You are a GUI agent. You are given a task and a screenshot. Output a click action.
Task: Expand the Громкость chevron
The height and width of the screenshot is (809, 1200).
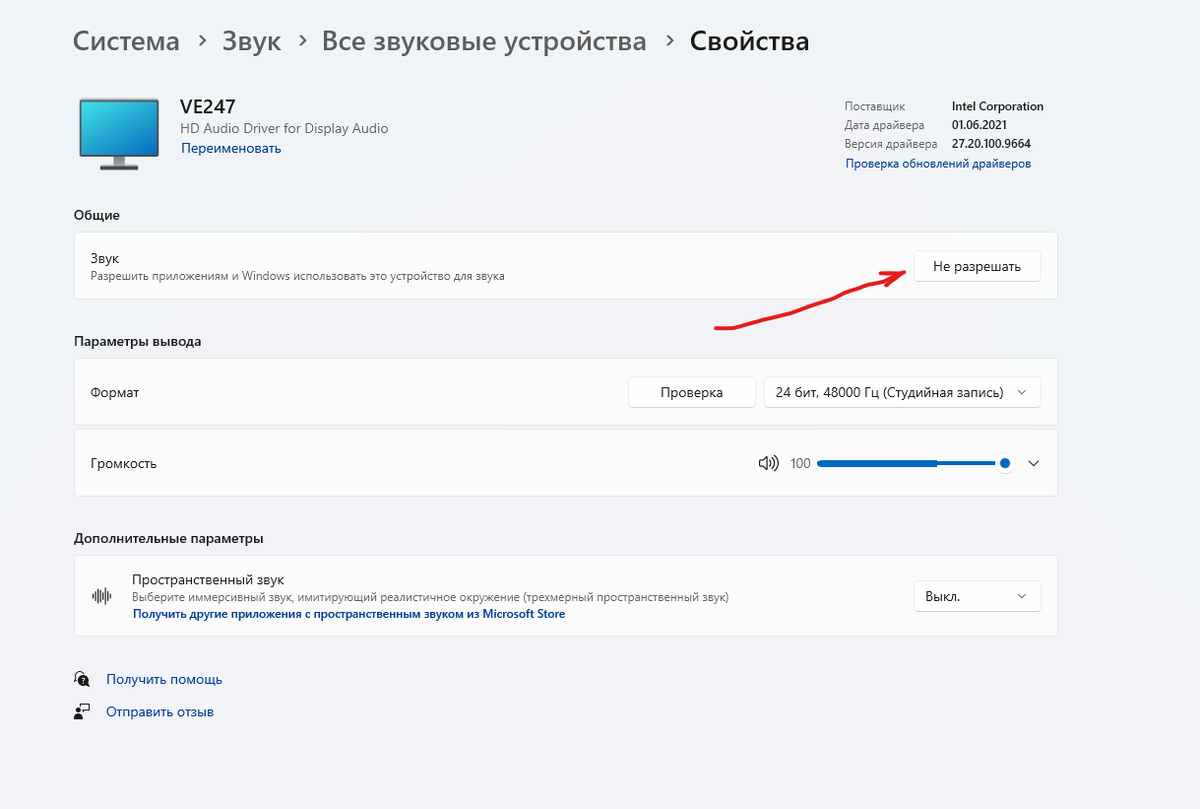(1034, 462)
